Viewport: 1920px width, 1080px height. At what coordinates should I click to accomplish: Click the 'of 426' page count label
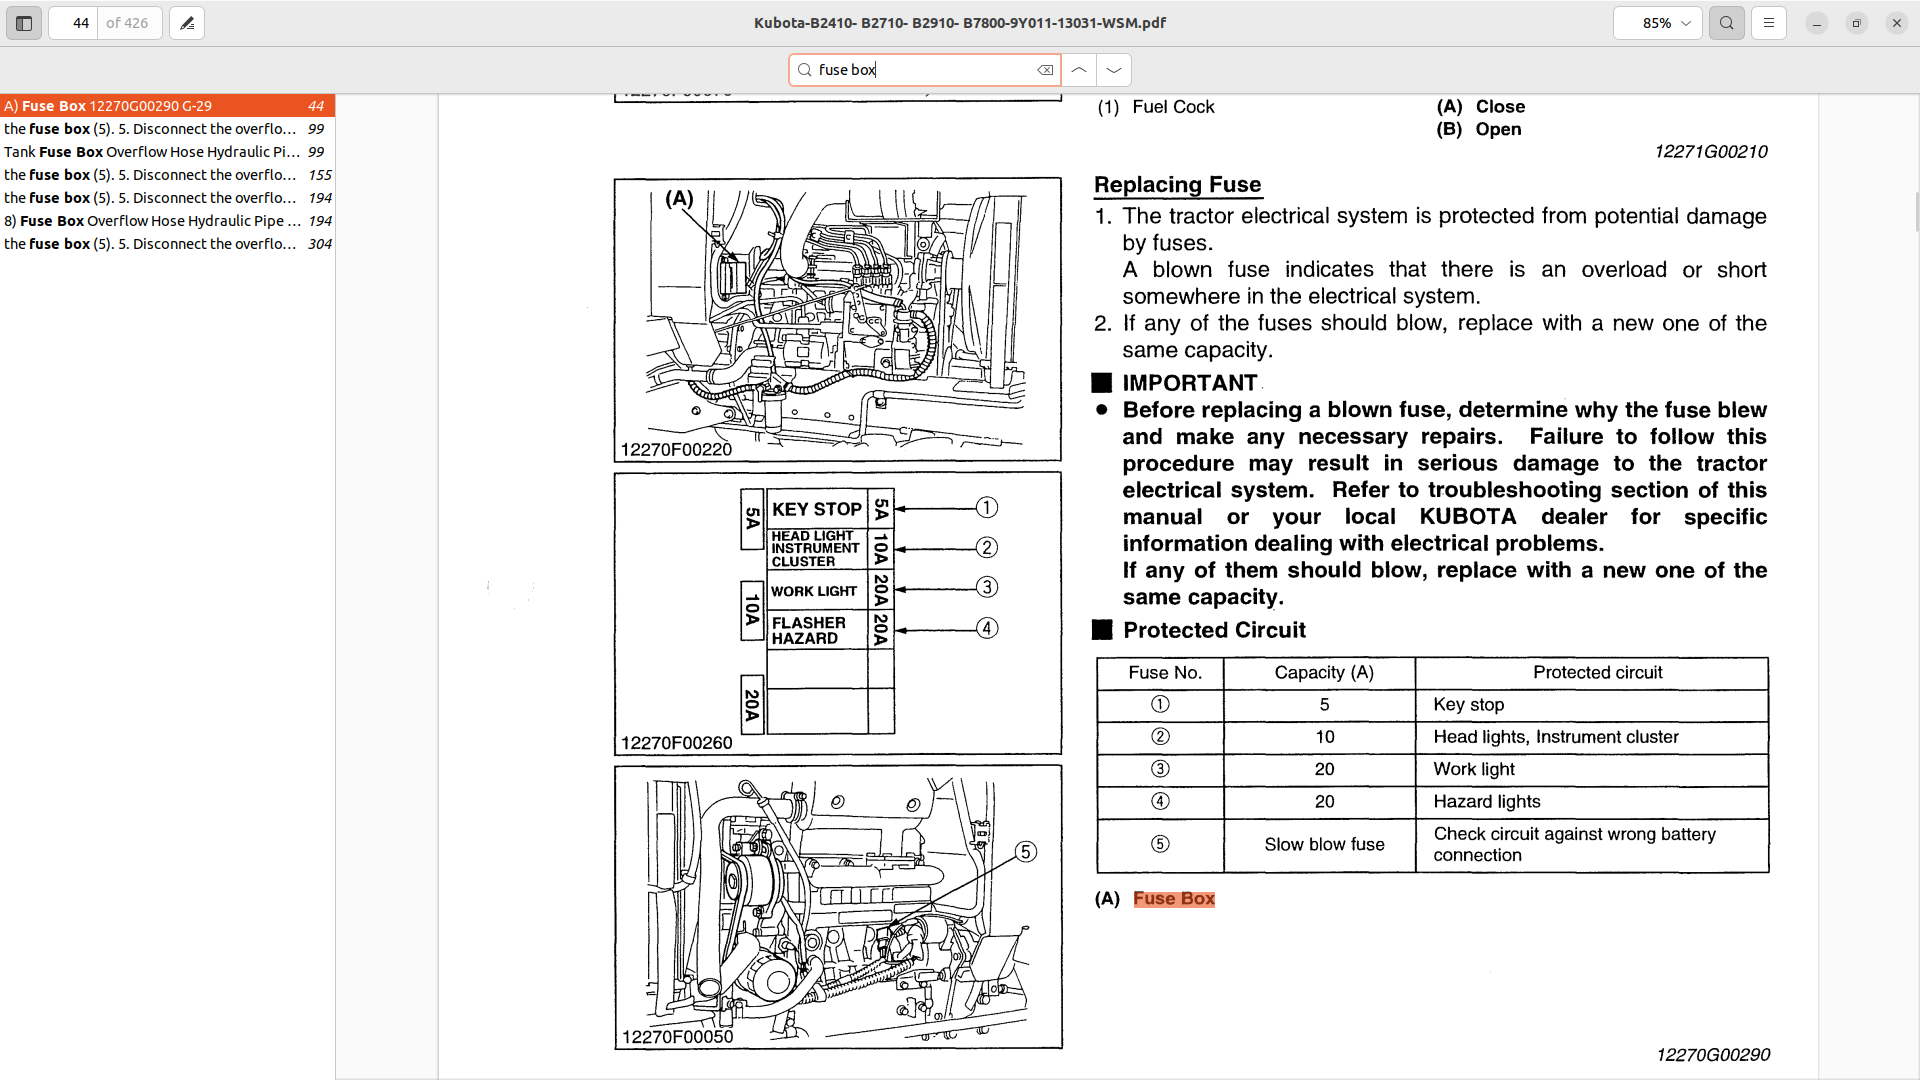point(127,23)
